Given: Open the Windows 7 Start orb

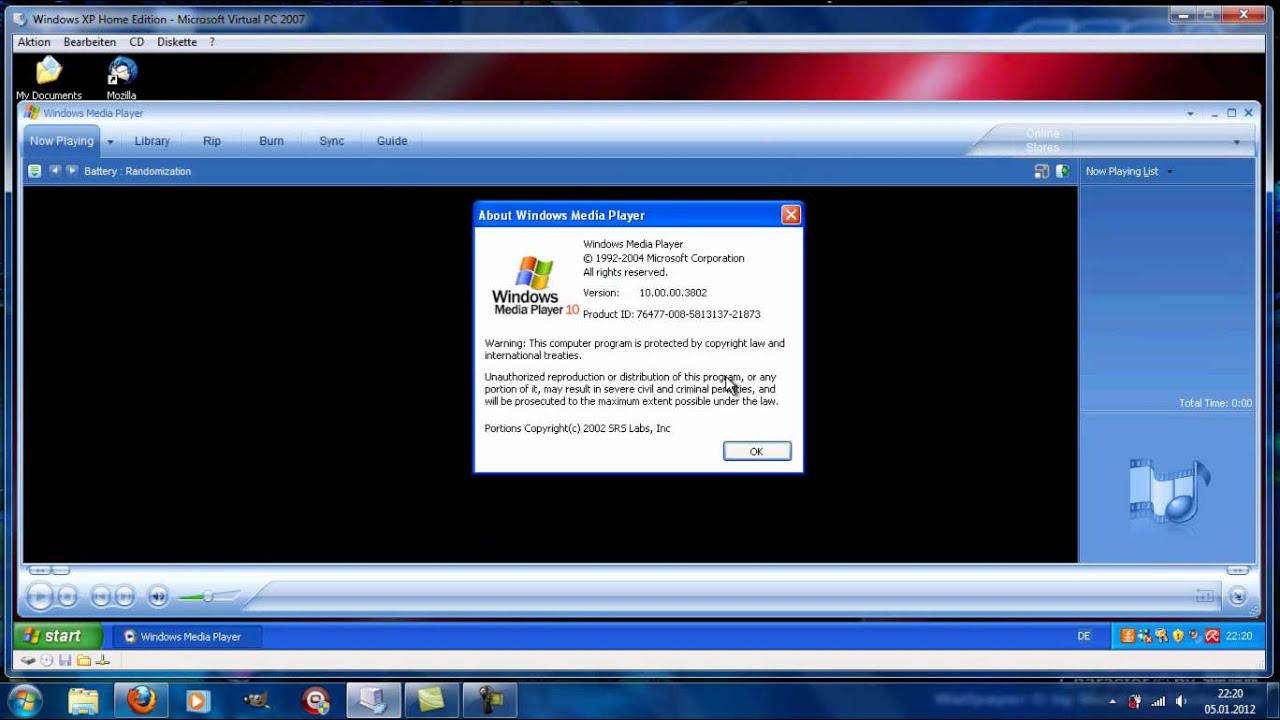Looking at the screenshot, I should [24, 700].
